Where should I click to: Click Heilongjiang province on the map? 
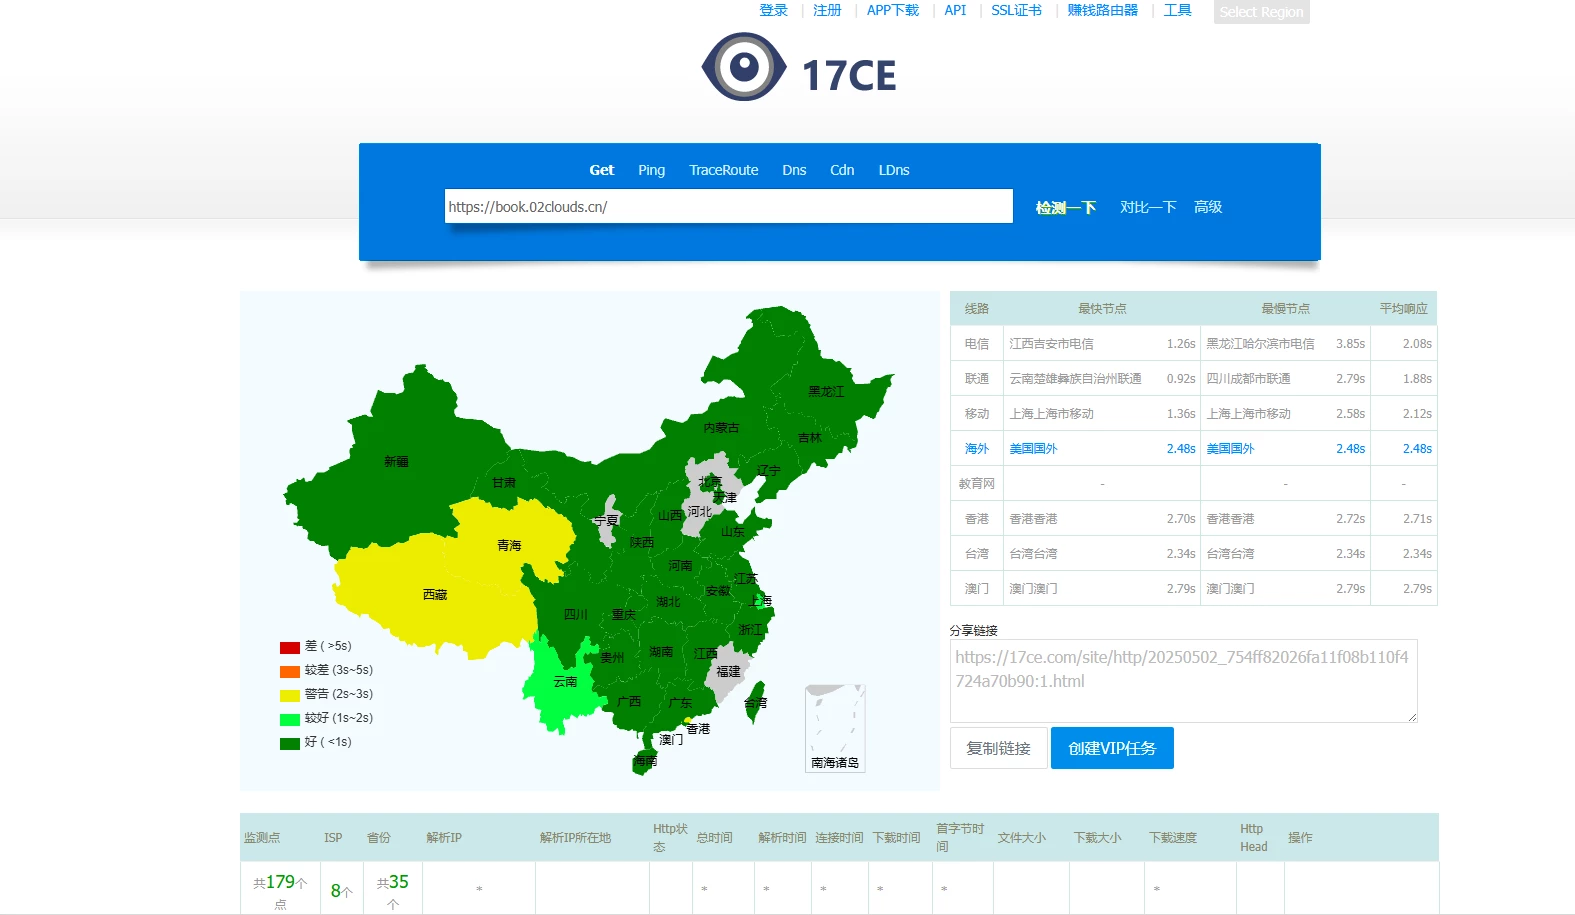tap(825, 391)
